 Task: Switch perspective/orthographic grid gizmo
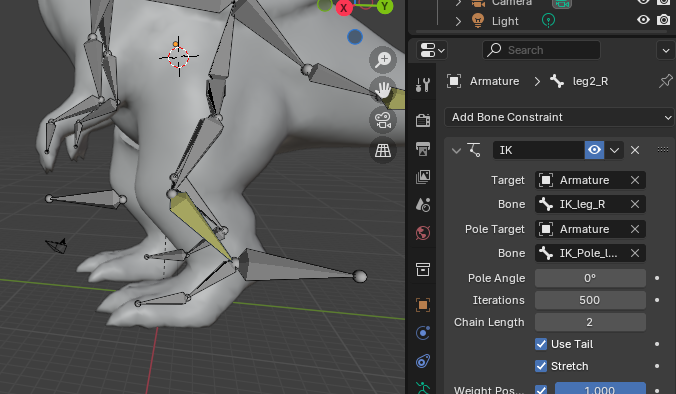coord(383,150)
